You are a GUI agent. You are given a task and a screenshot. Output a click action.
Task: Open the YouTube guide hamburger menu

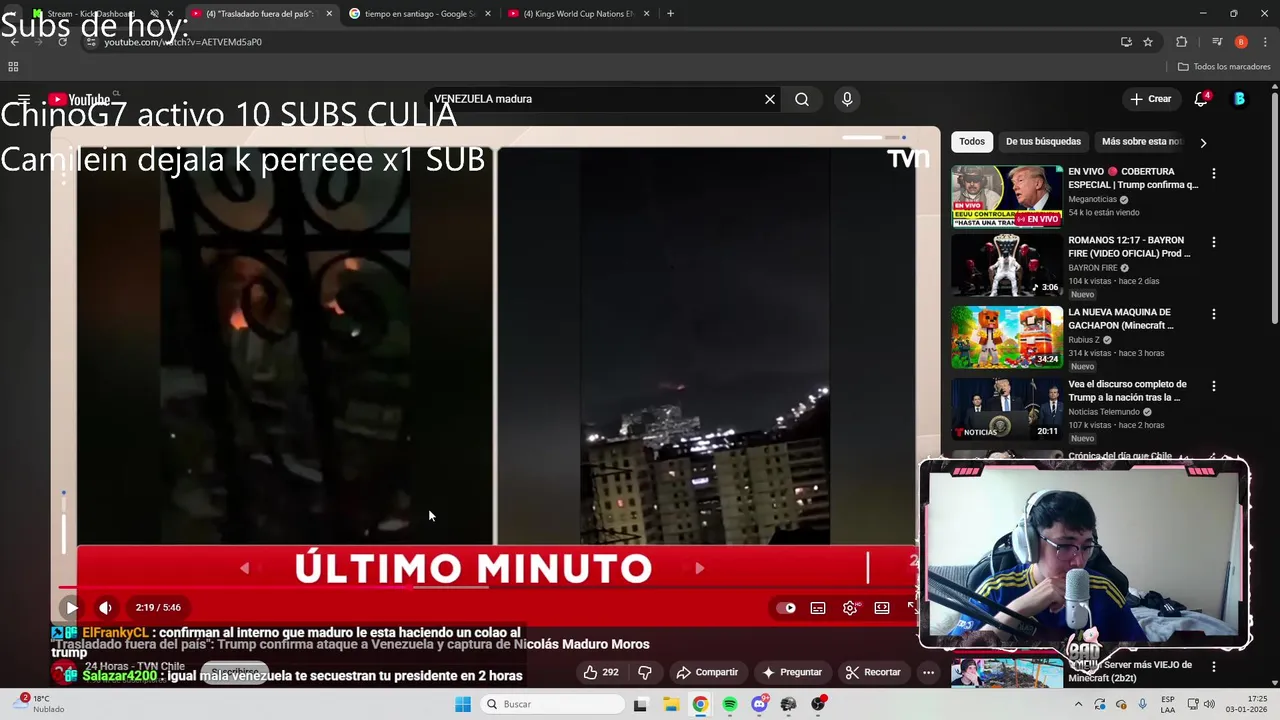[24, 99]
